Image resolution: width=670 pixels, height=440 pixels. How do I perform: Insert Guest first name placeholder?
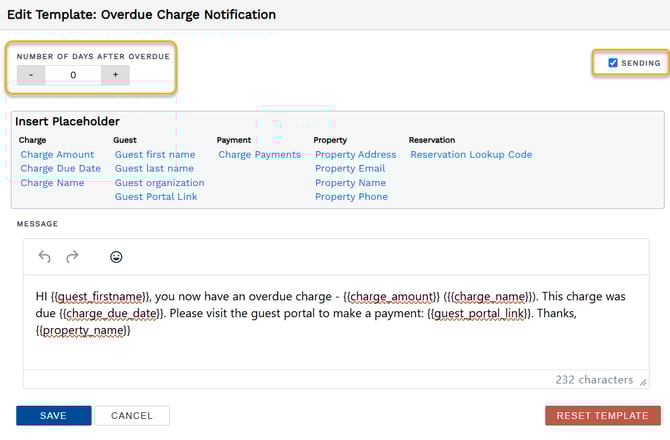click(x=155, y=155)
